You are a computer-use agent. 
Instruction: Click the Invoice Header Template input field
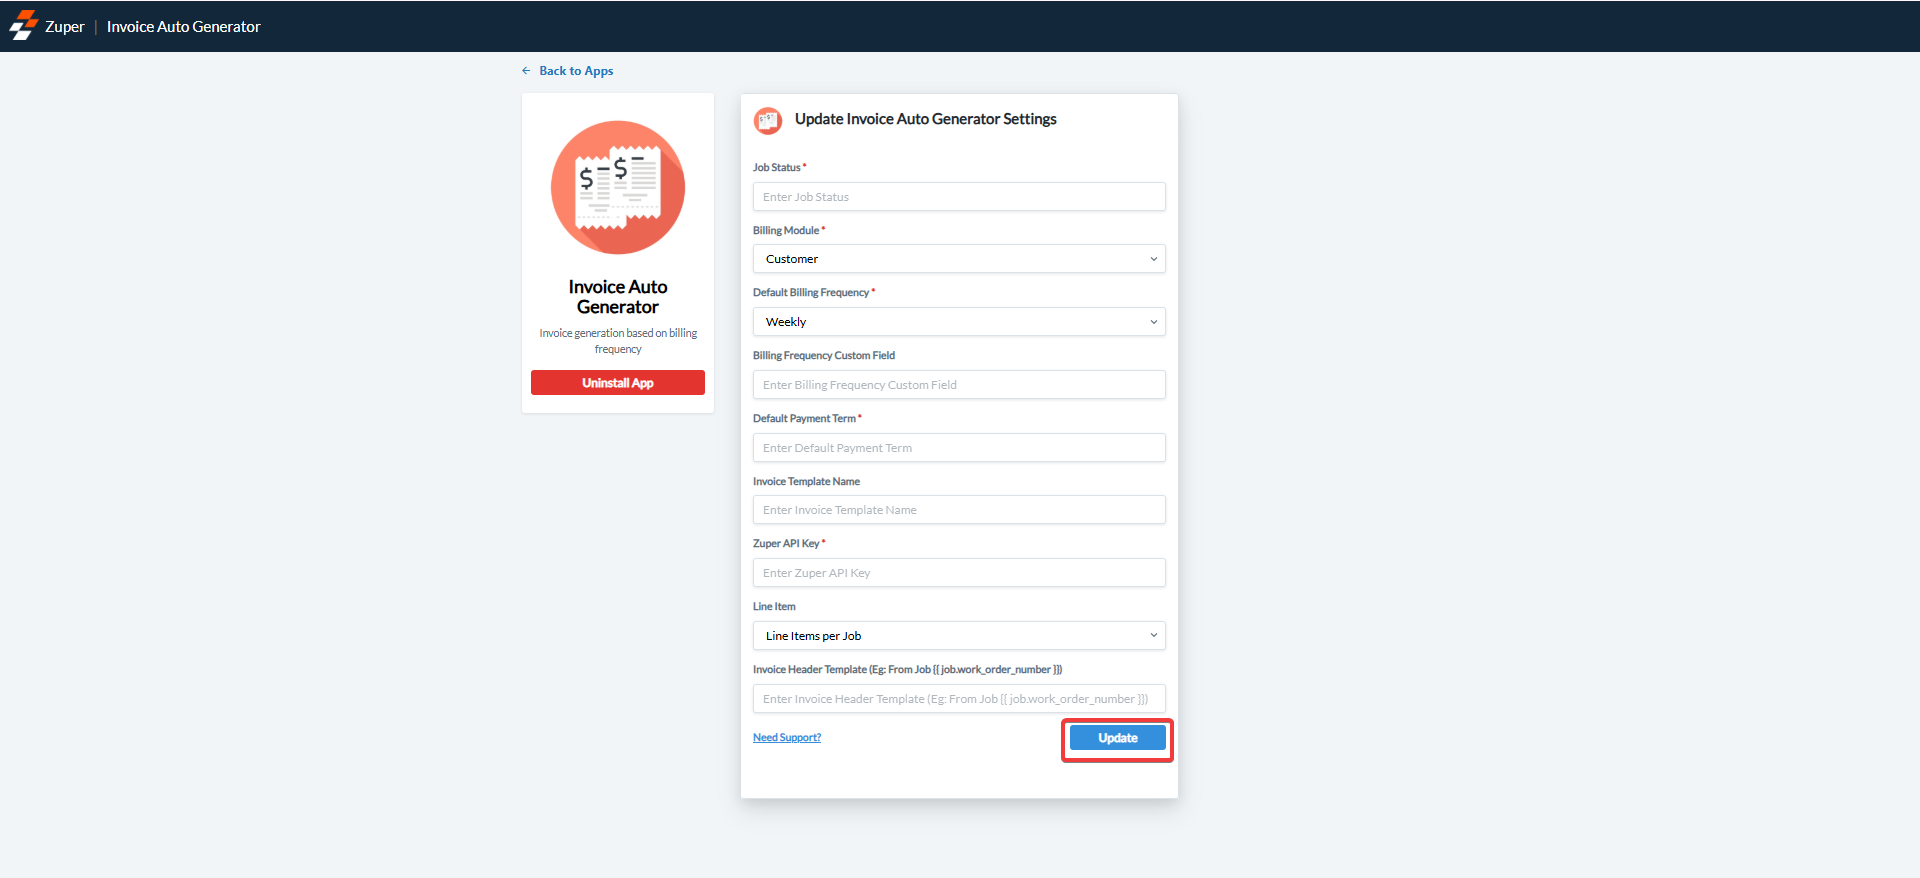point(959,699)
